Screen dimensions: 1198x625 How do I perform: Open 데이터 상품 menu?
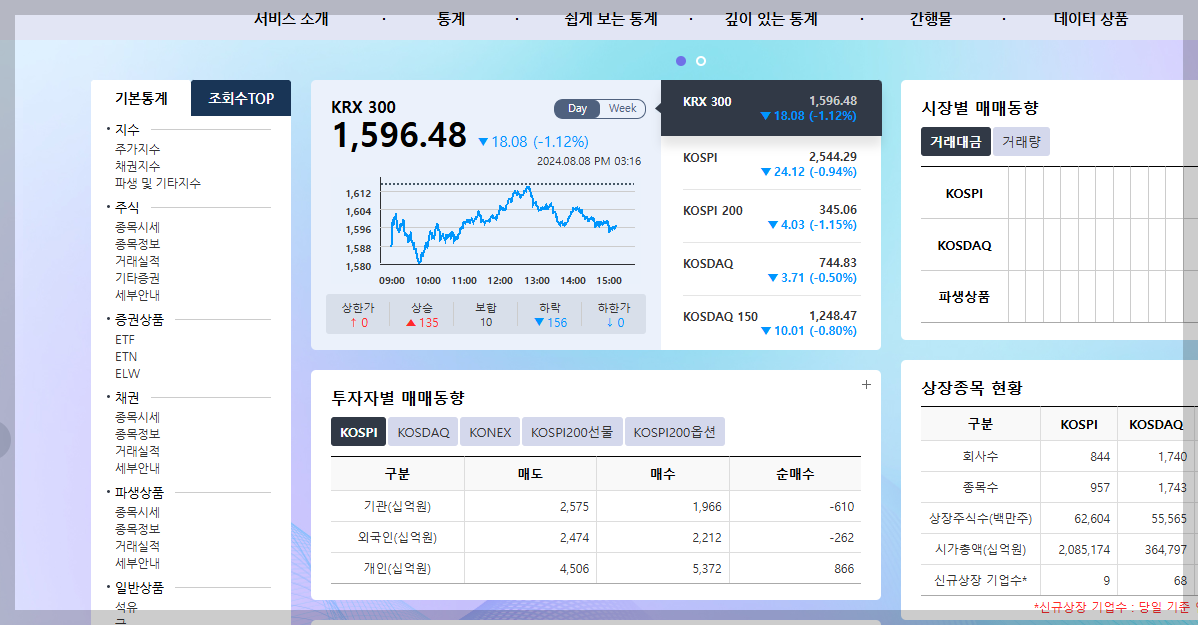pos(1090,19)
